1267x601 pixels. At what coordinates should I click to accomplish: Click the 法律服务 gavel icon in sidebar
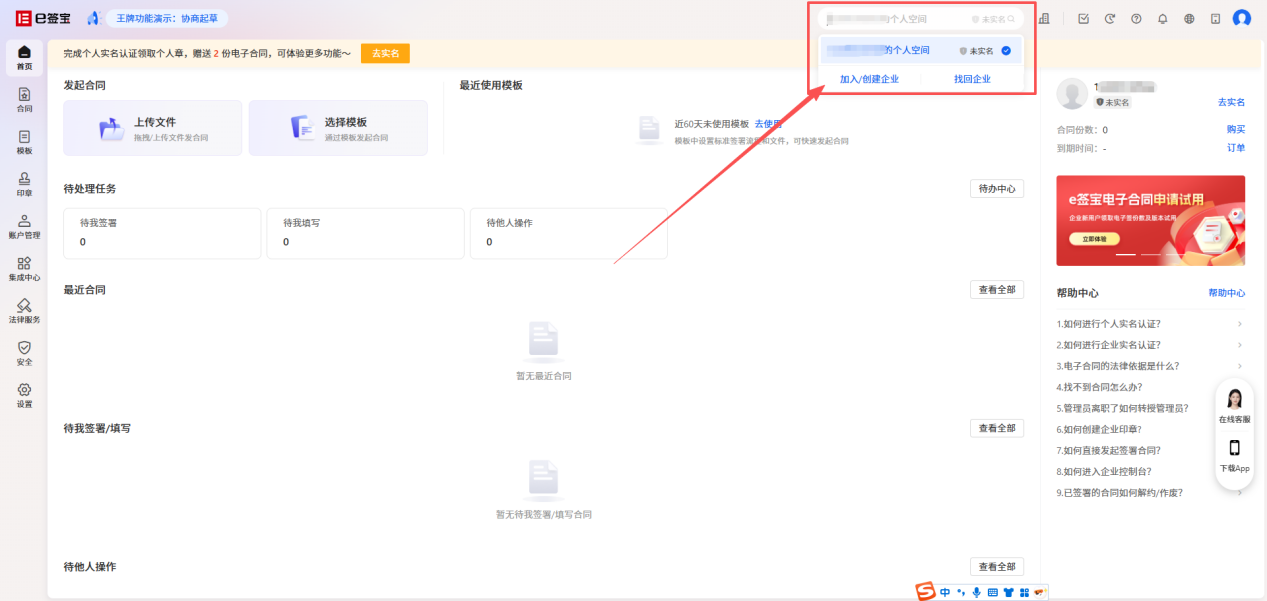pyautogui.click(x=24, y=311)
